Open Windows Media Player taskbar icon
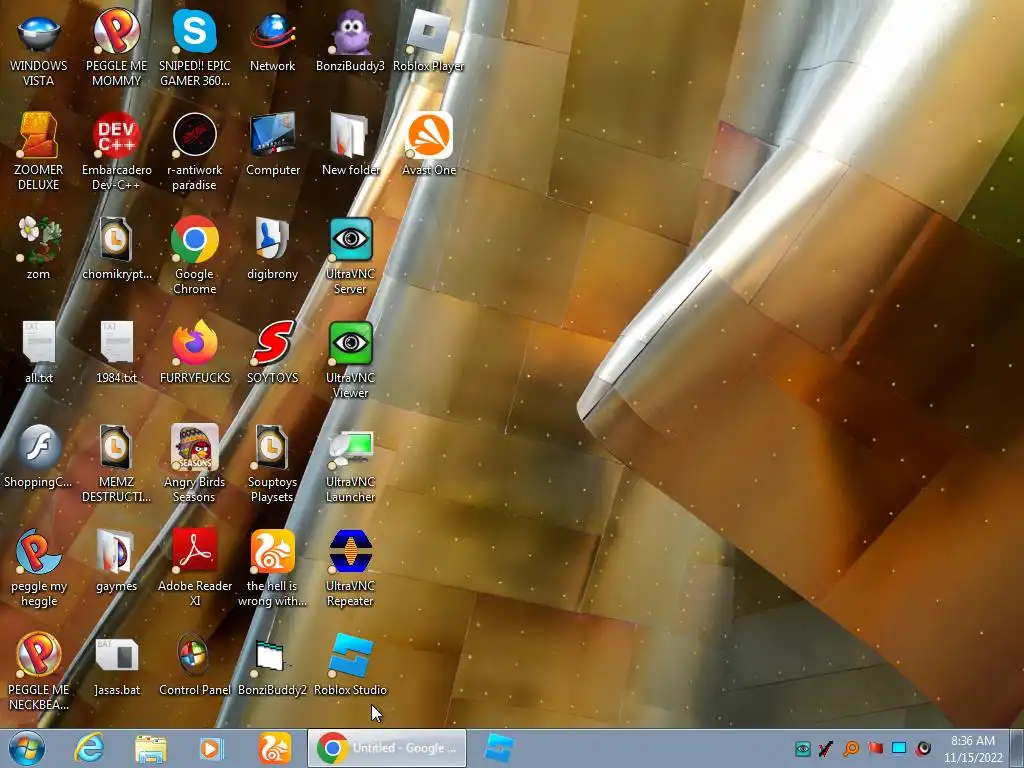This screenshot has width=1024, height=768. [x=212, y=748]
